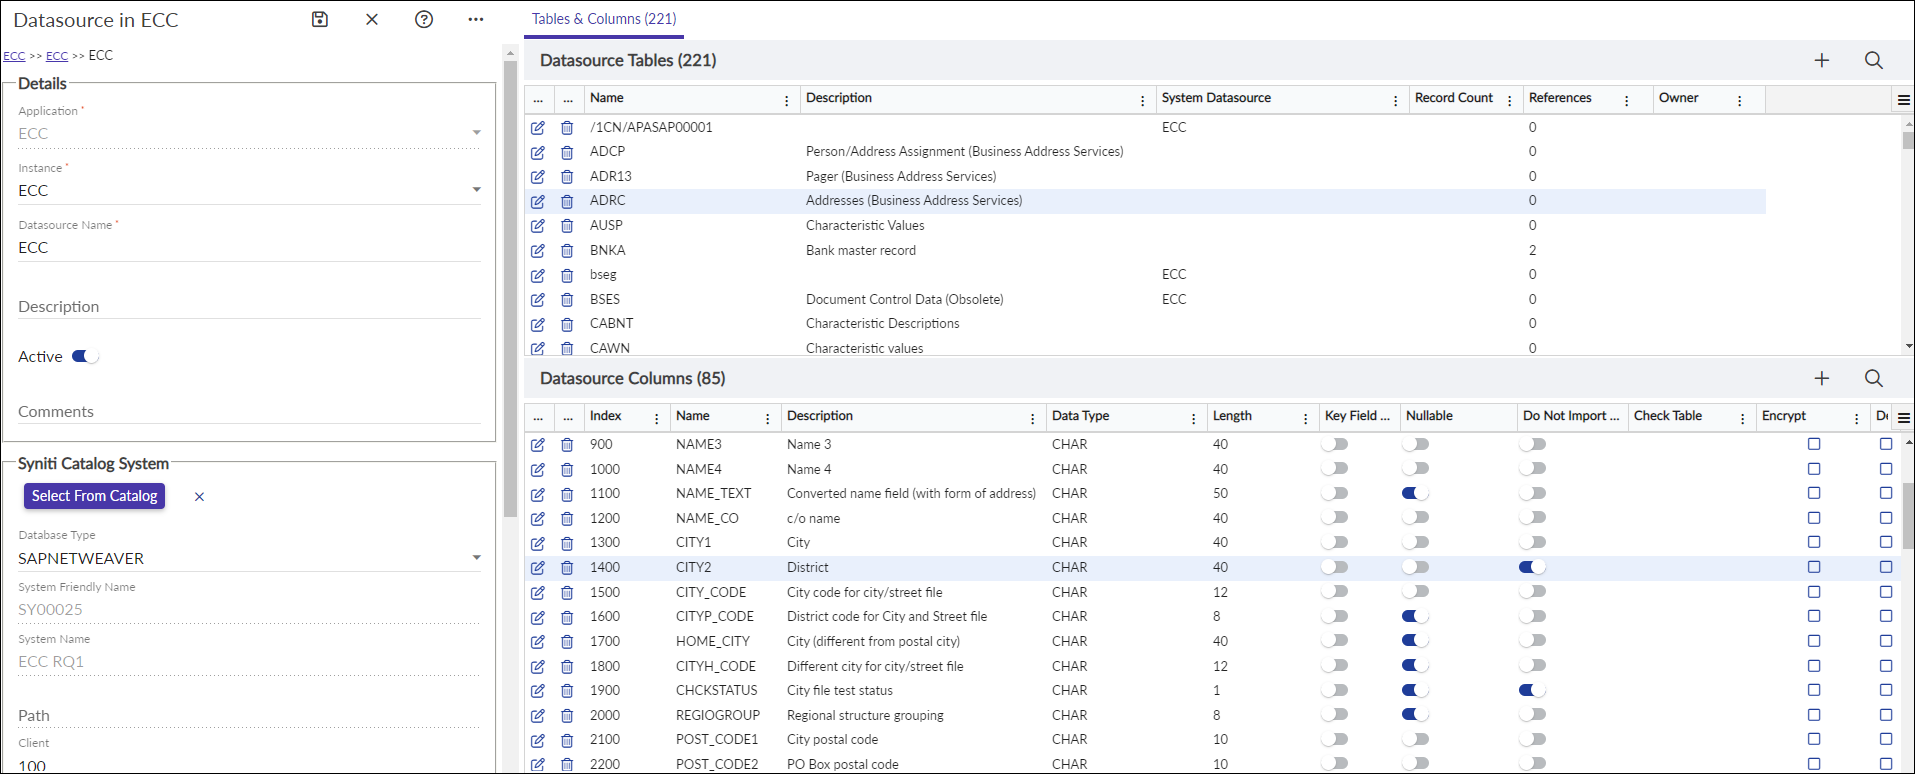
Task: Open Length column options menu
Action: tap(1305, 418)
